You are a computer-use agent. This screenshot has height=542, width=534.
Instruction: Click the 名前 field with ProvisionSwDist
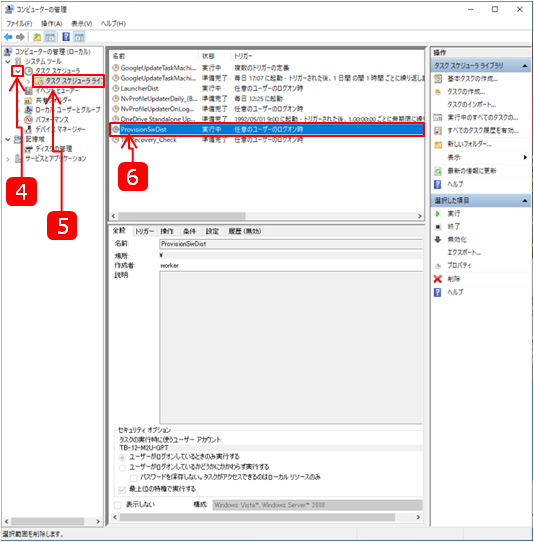[291, 244]
